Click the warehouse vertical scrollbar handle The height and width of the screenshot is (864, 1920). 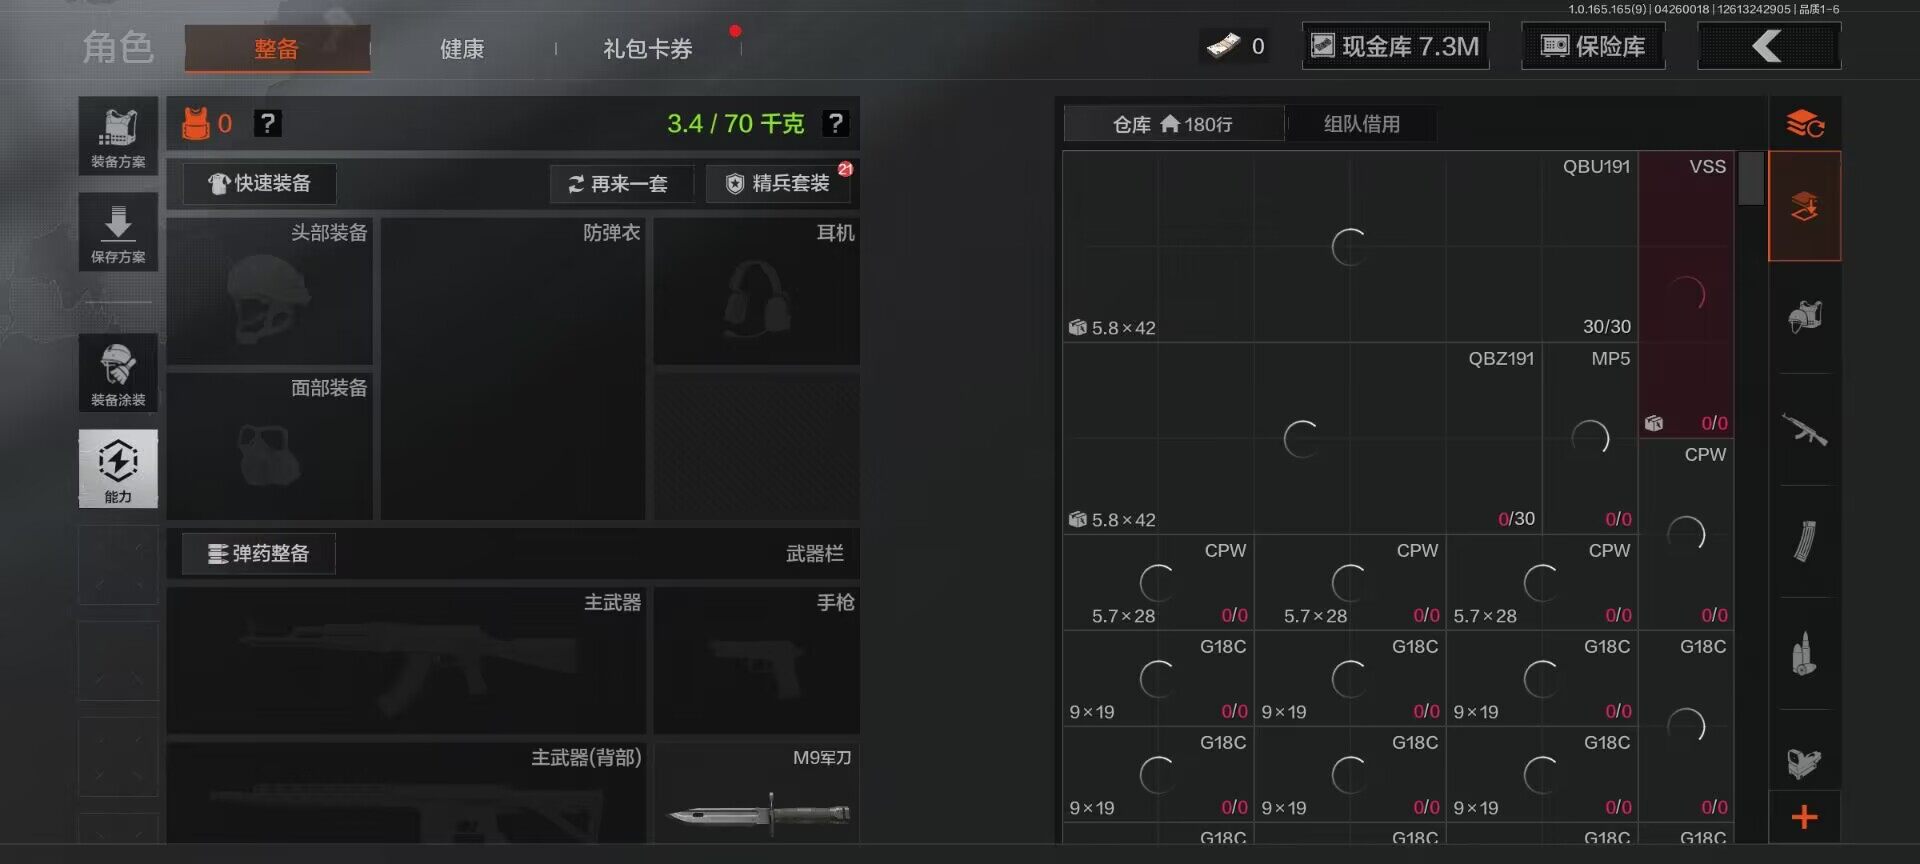coord(1750,178)
